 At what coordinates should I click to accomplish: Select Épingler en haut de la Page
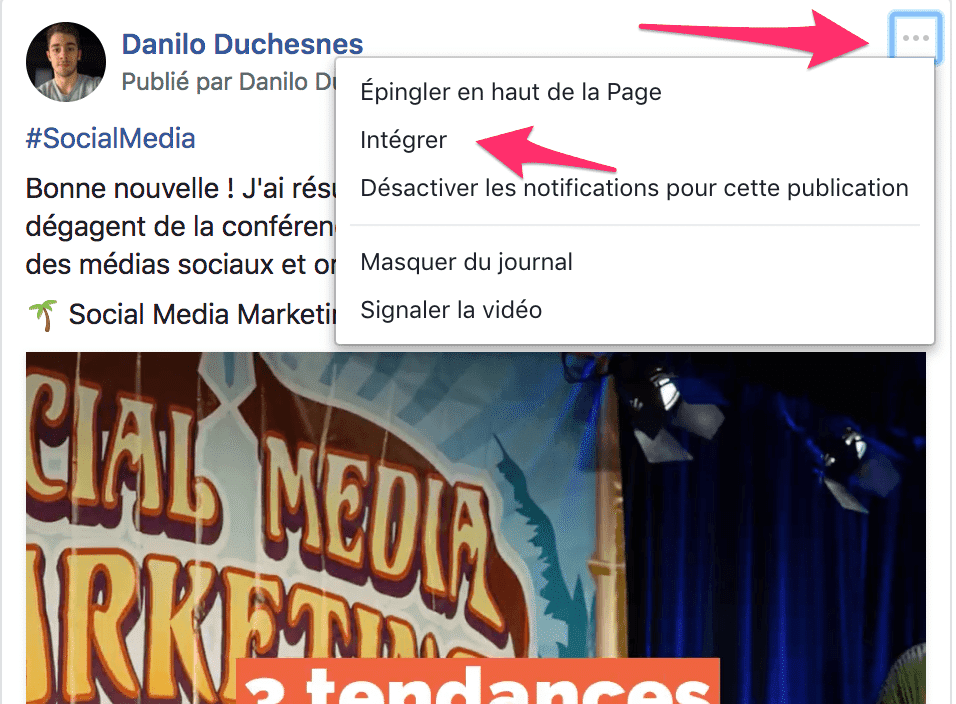pos(510,92)
